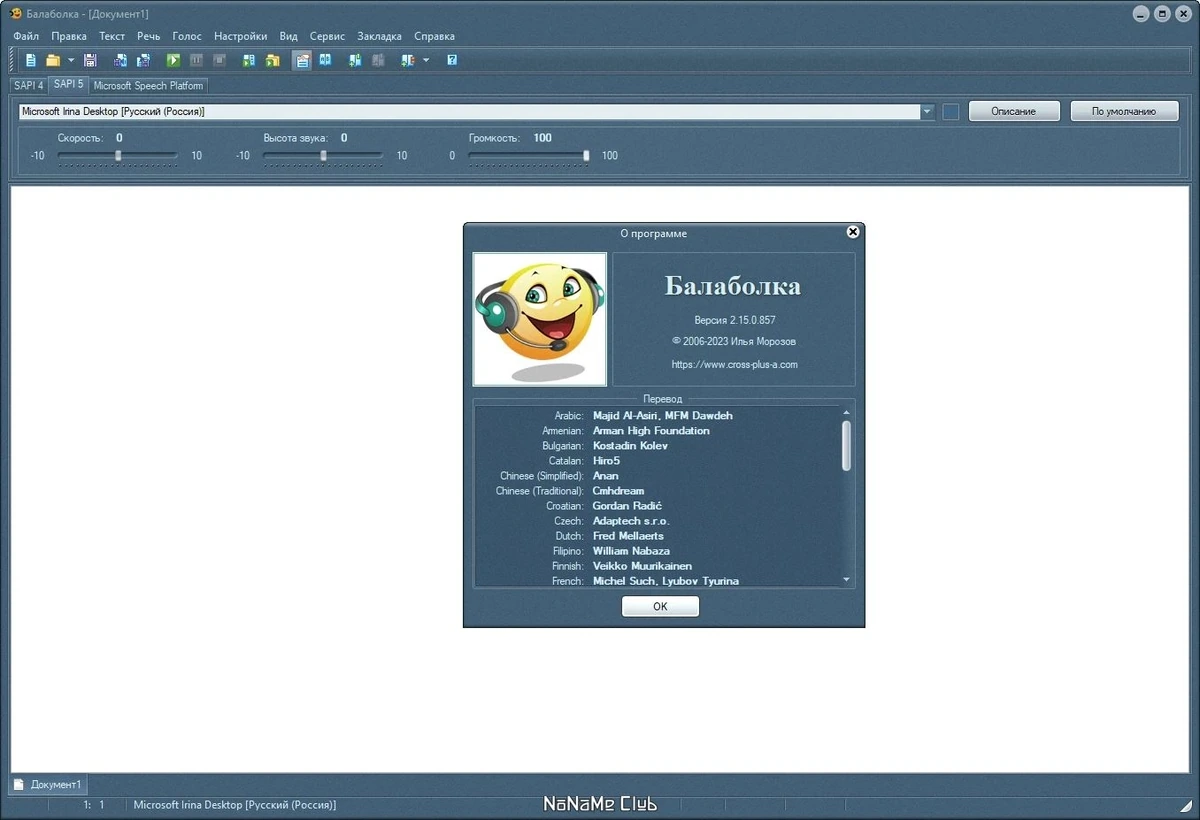Select the Arabic: Majid Al-Asiri row
This screenshot has height=820, width=1200.
pos(657,415)
